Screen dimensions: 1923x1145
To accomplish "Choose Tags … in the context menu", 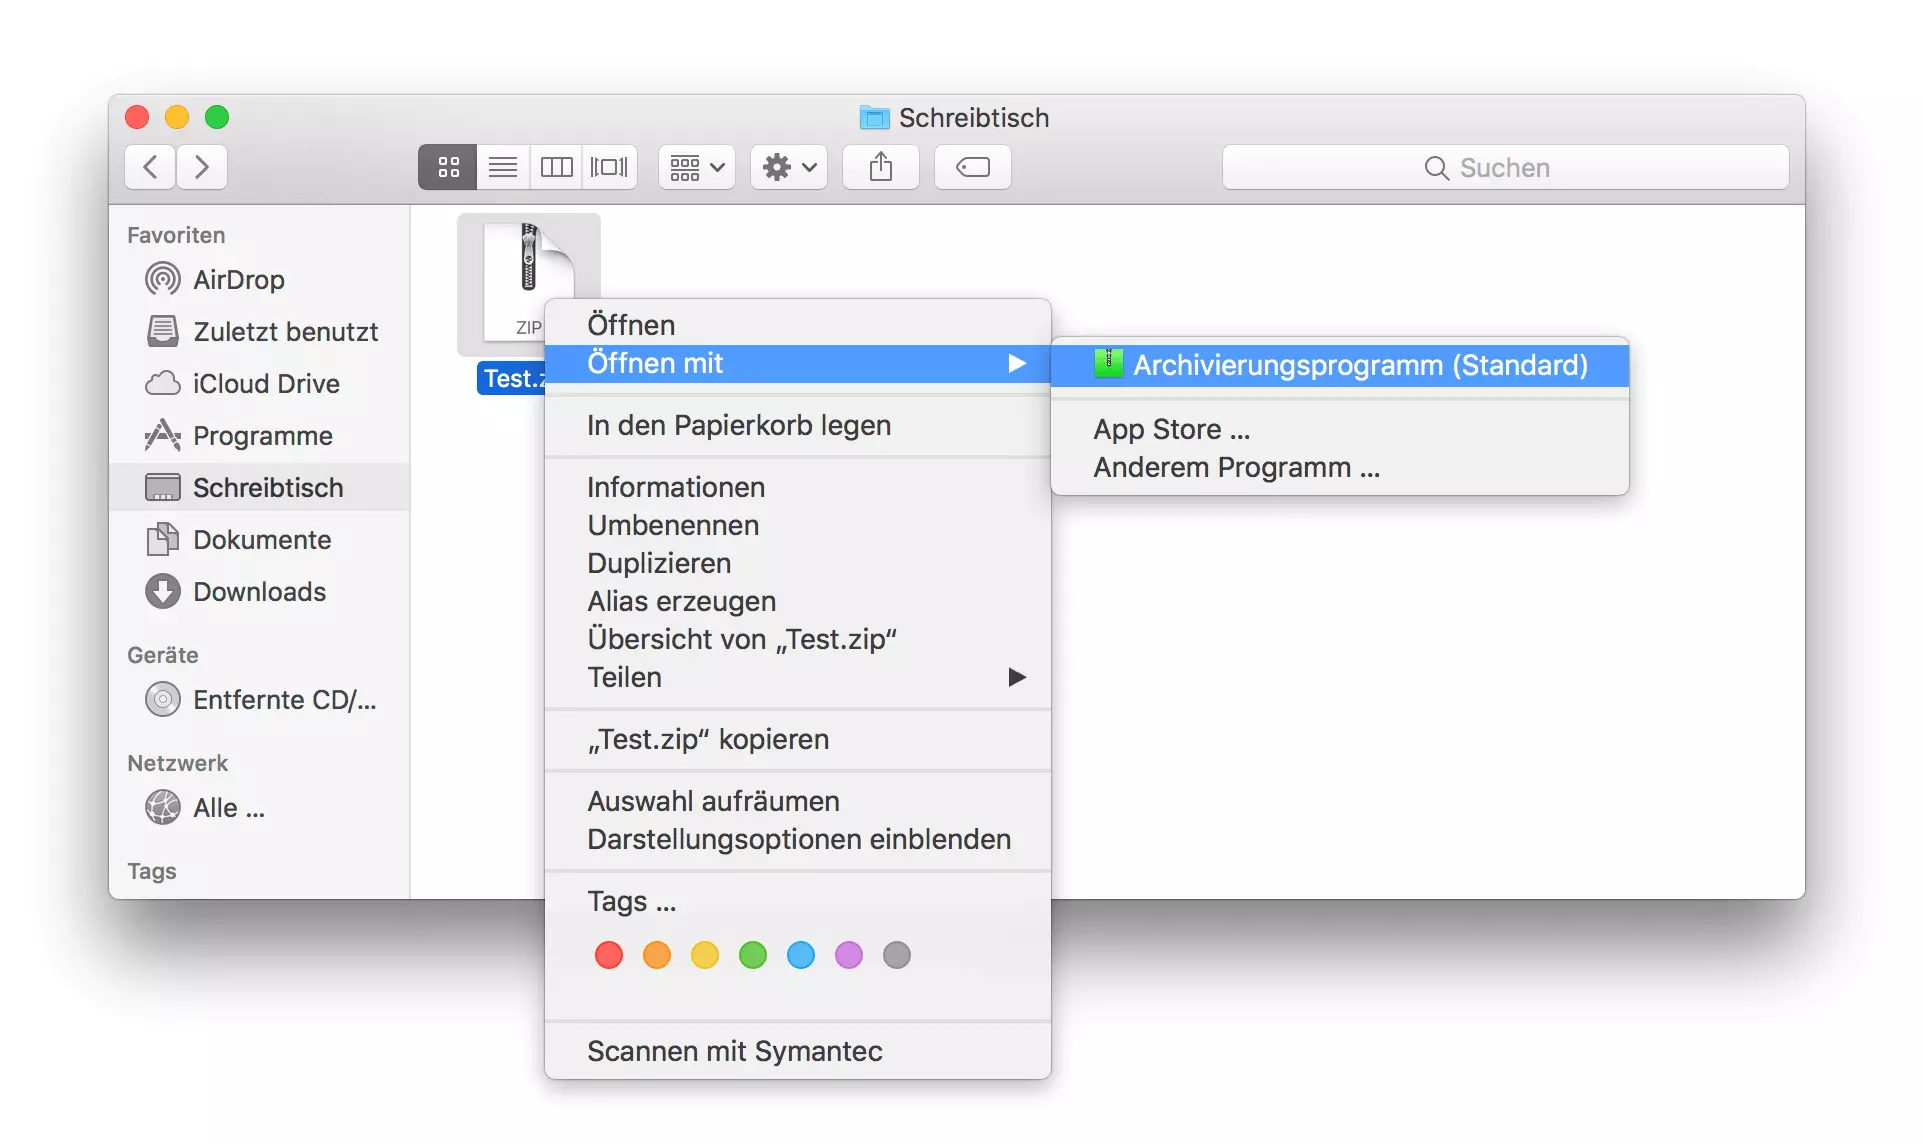I will click(x=797, y=901).
